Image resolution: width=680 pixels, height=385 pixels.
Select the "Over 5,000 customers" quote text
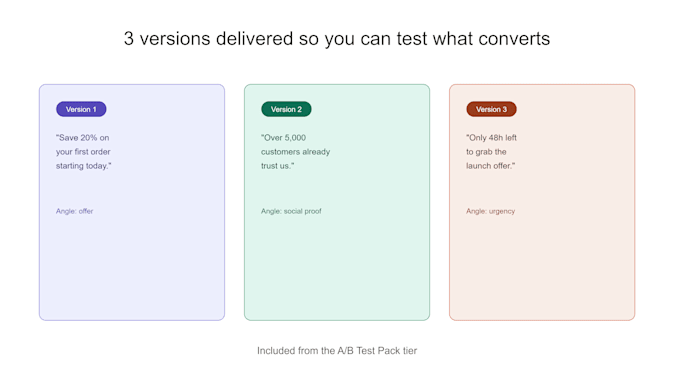(x=295, y=152)
